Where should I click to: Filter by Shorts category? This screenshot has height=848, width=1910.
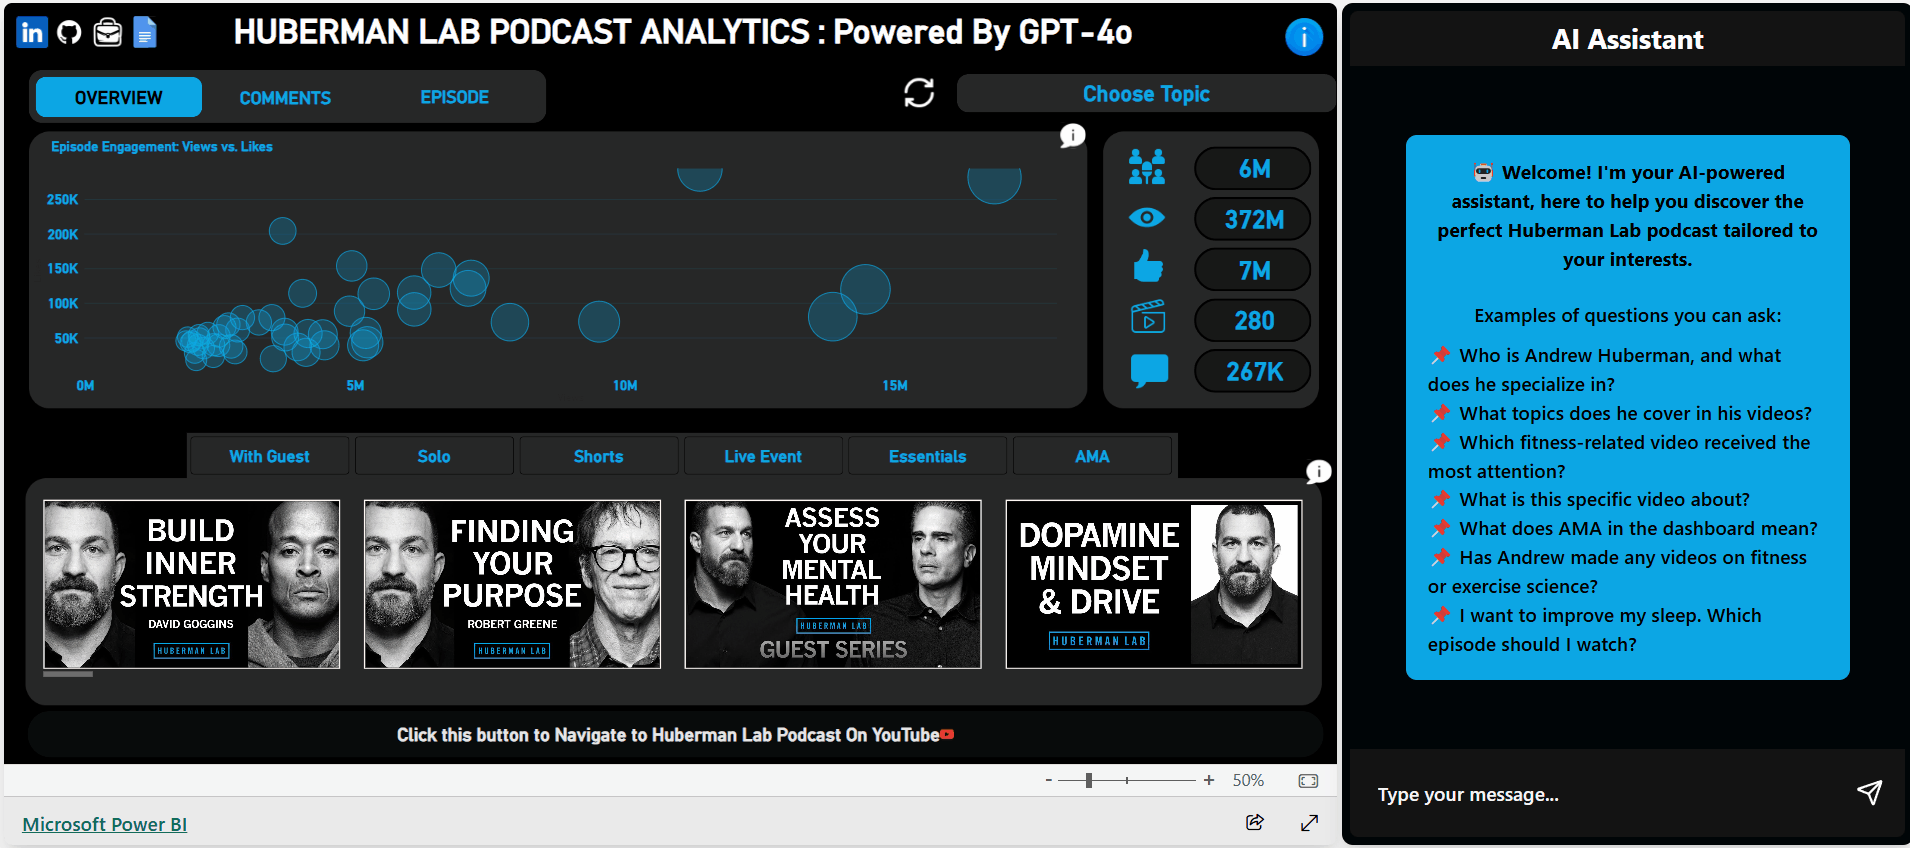click(x=598, y=456)
